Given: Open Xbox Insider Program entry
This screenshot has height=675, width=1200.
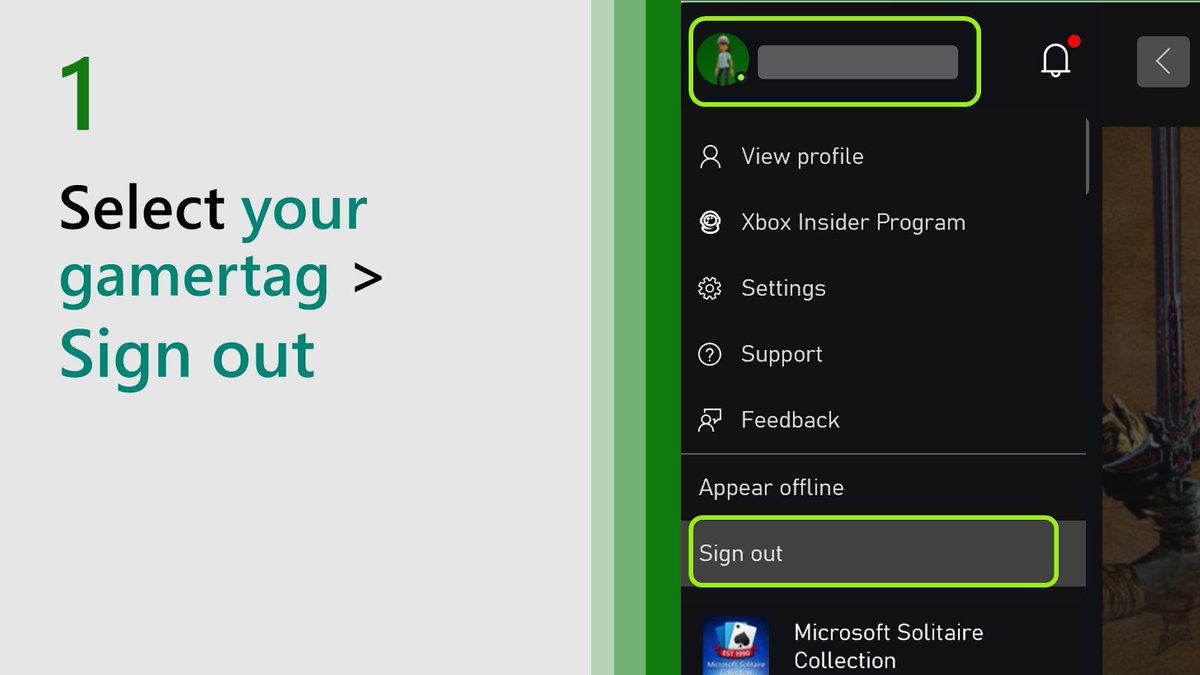Looking at the screenshot, I should 883,222.
